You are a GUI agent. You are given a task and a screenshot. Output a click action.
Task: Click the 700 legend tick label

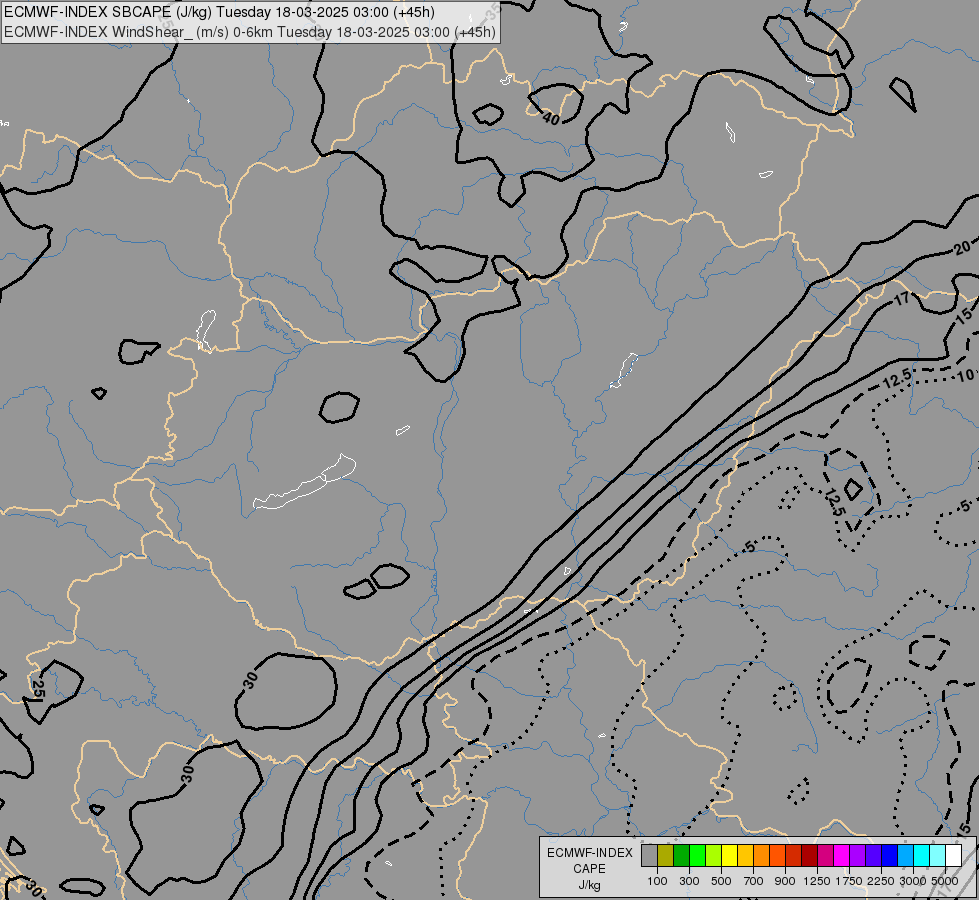754,881
